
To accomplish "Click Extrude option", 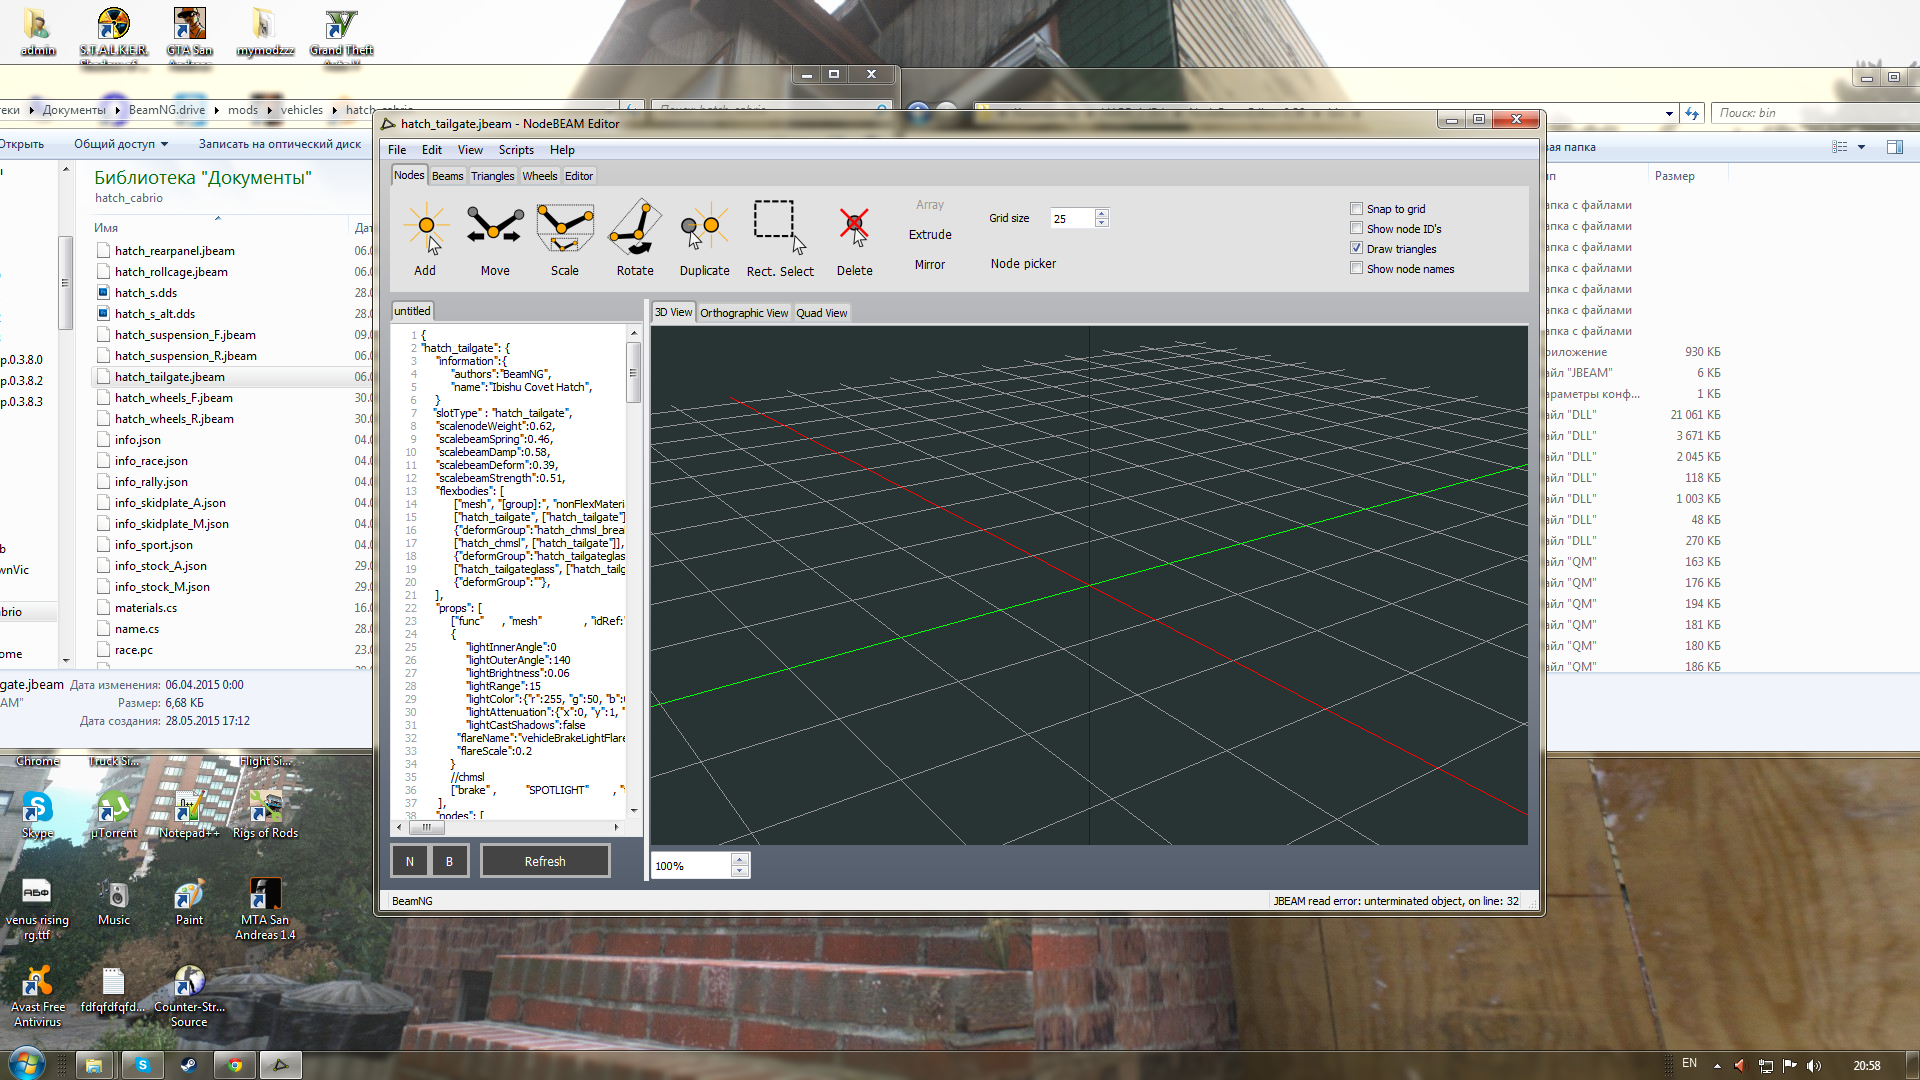I will [x=930, y=235].
